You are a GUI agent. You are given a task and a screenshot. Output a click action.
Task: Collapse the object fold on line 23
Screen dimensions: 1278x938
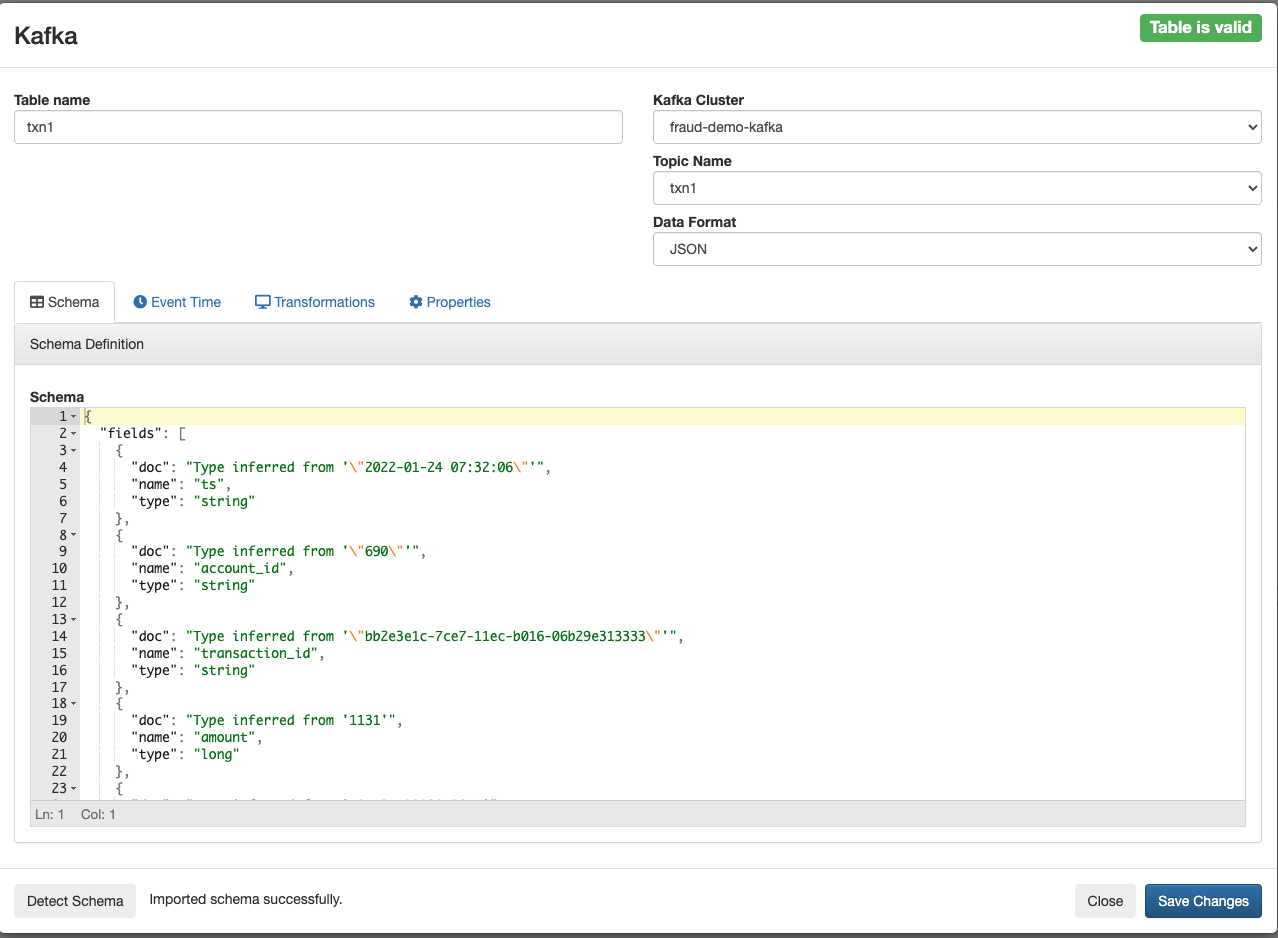pos(74,788)
